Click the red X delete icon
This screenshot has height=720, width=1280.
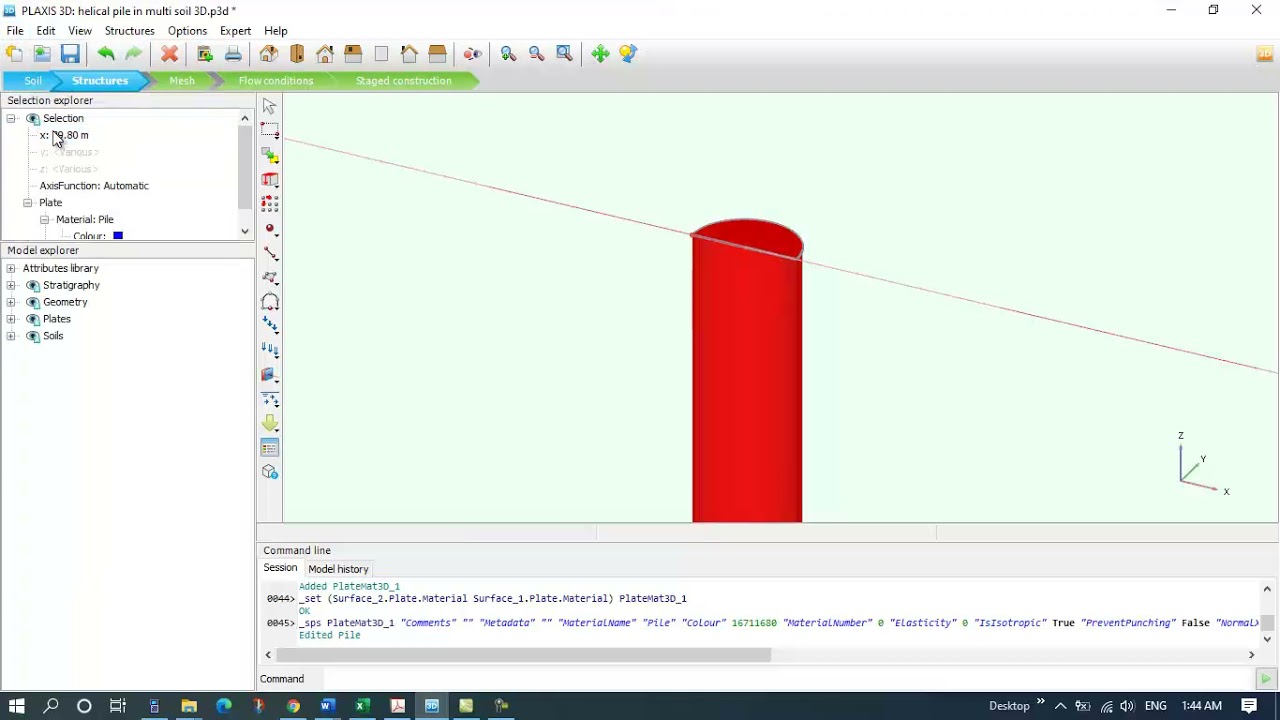[x=169, y=54]
